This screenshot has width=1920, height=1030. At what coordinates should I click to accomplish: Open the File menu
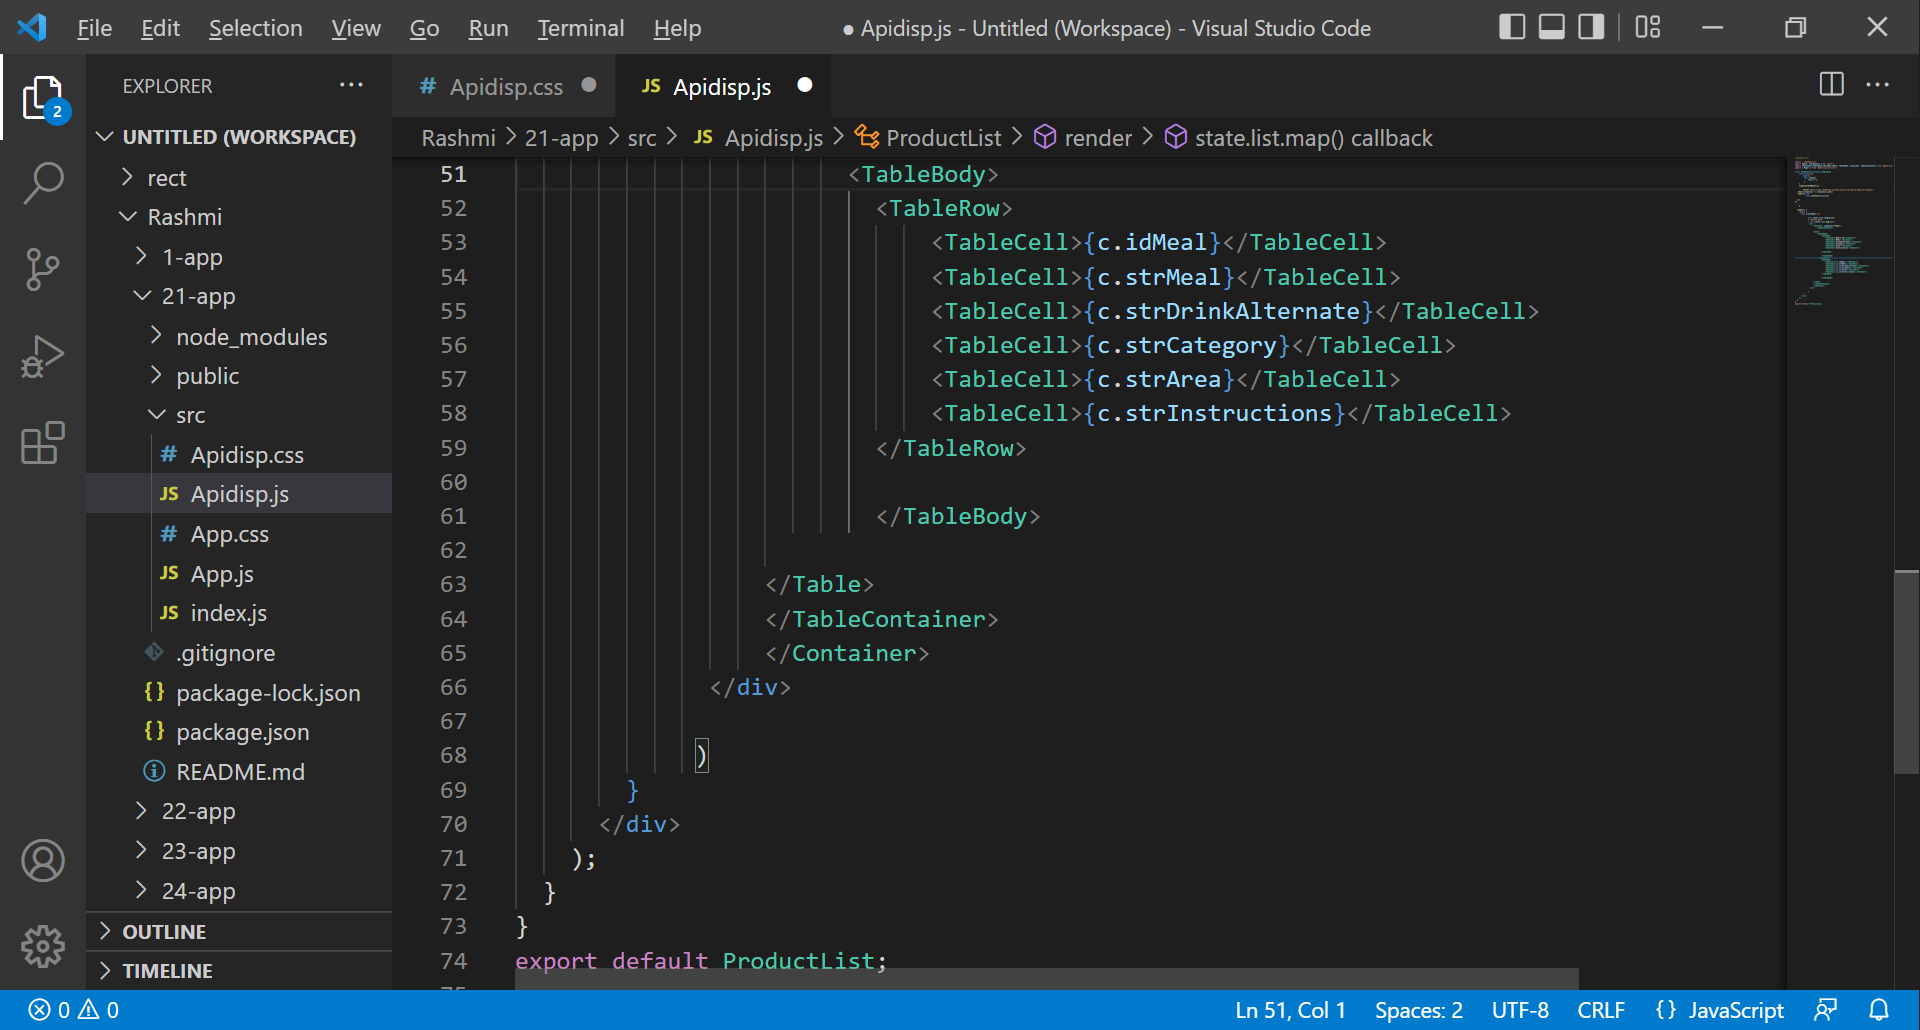94,28
